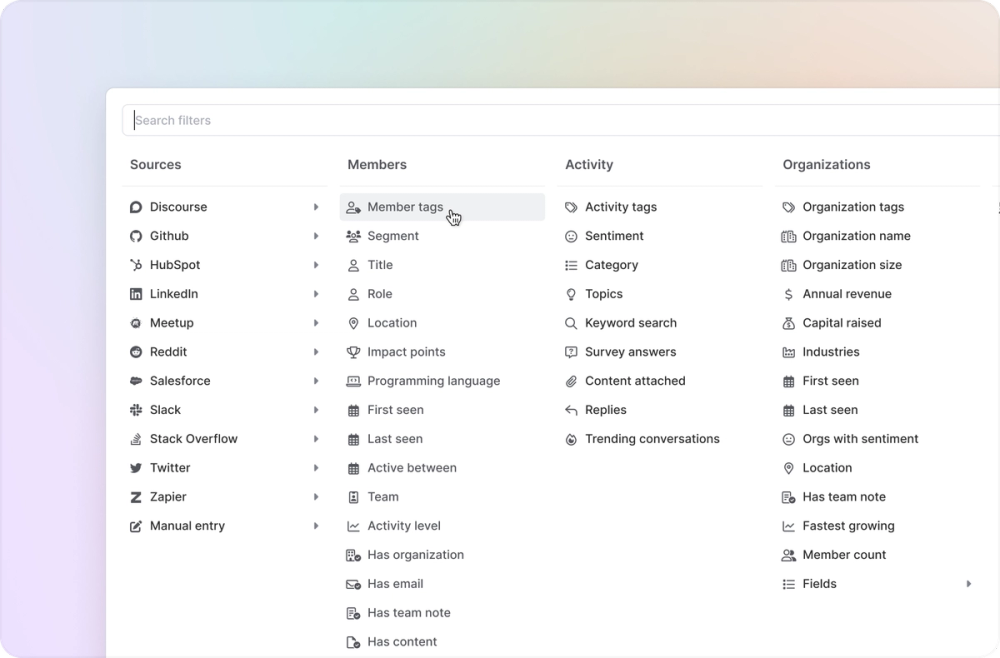Expand the Manual entry submenu arrow
Image resolution: width=1000 pixels, height=658 pixels.
tap(316, 526)
